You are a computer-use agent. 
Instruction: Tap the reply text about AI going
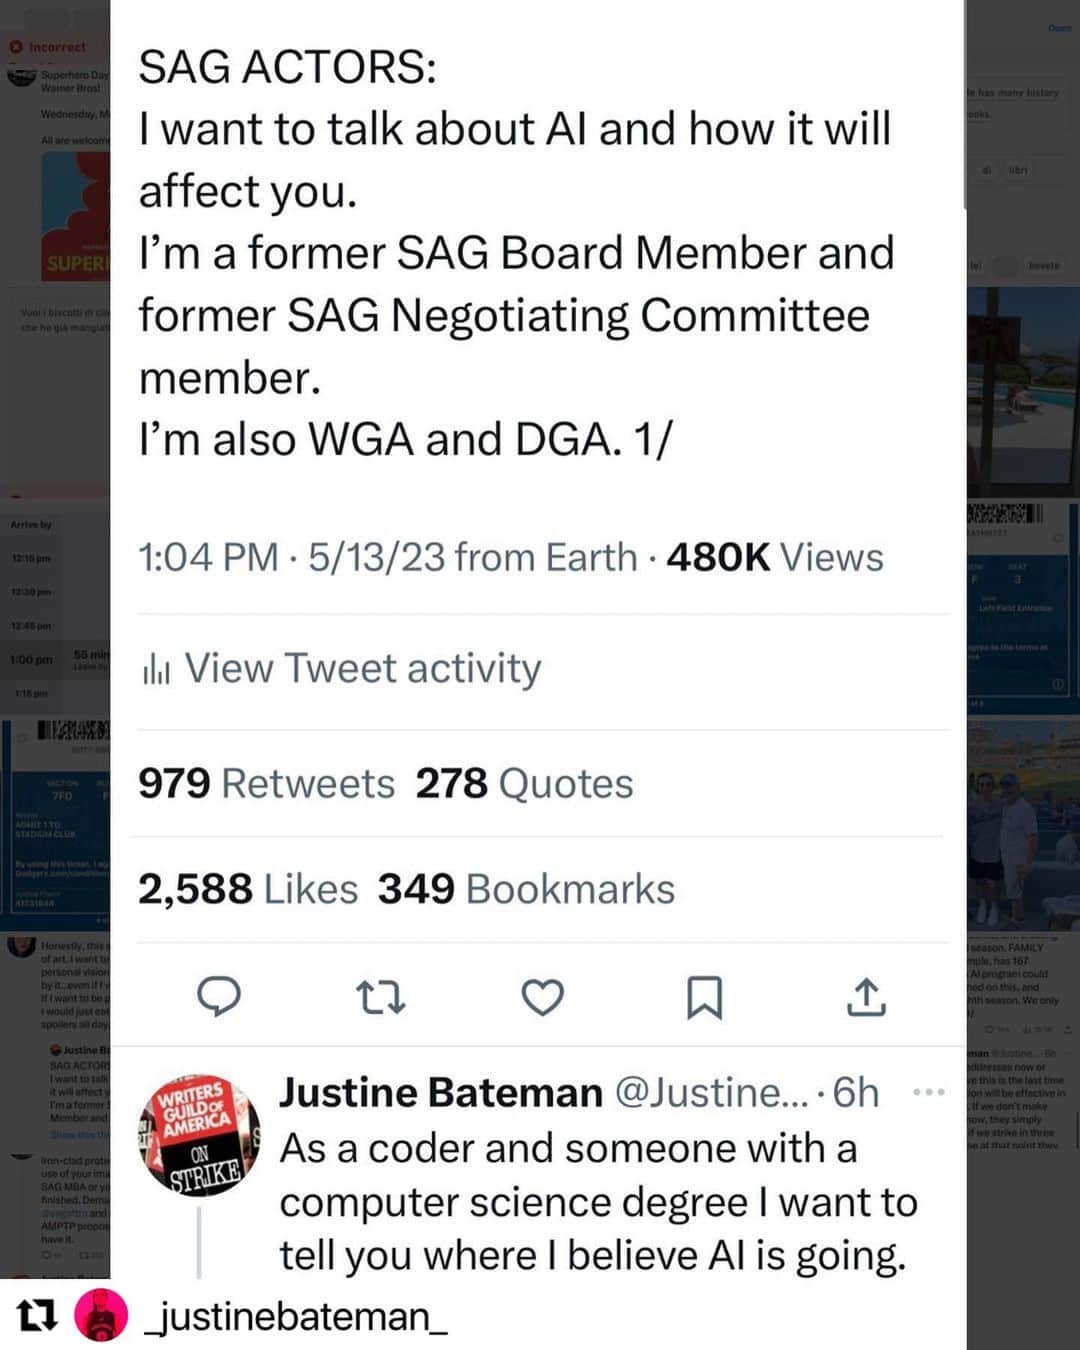click(598, 1202)
